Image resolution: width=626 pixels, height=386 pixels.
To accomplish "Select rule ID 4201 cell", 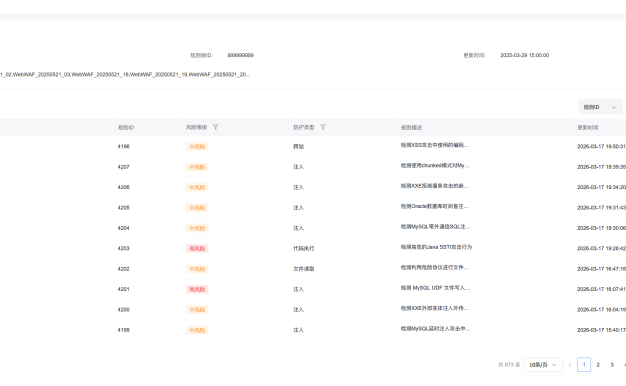I will click(x=123, y=289).
